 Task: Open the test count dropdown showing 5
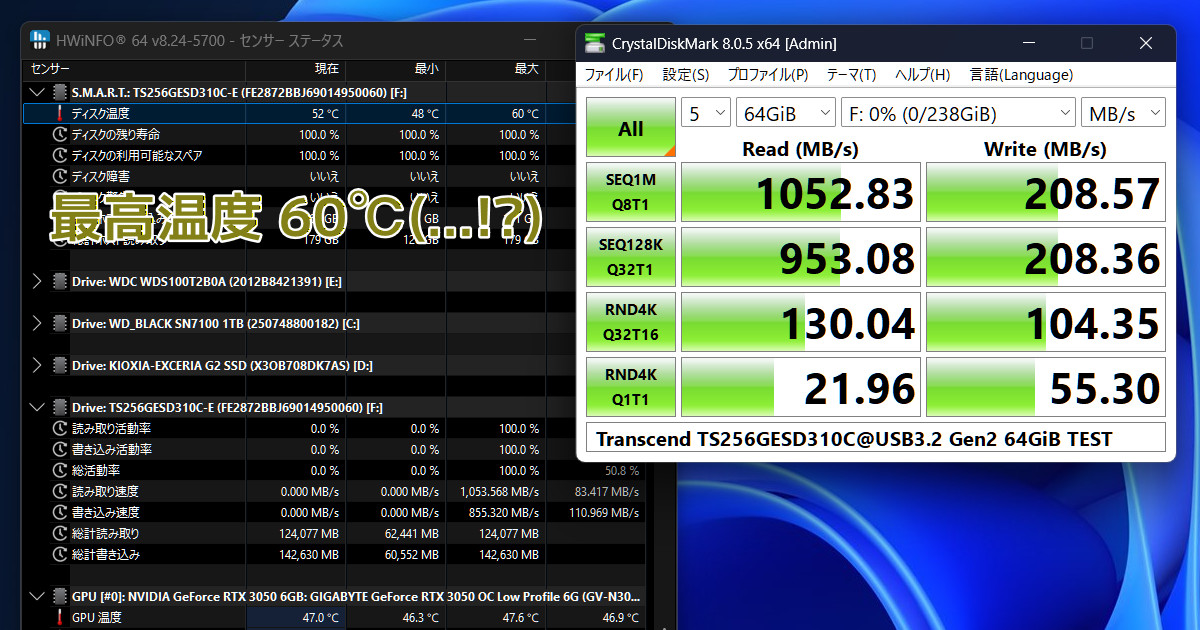point(706,113)
